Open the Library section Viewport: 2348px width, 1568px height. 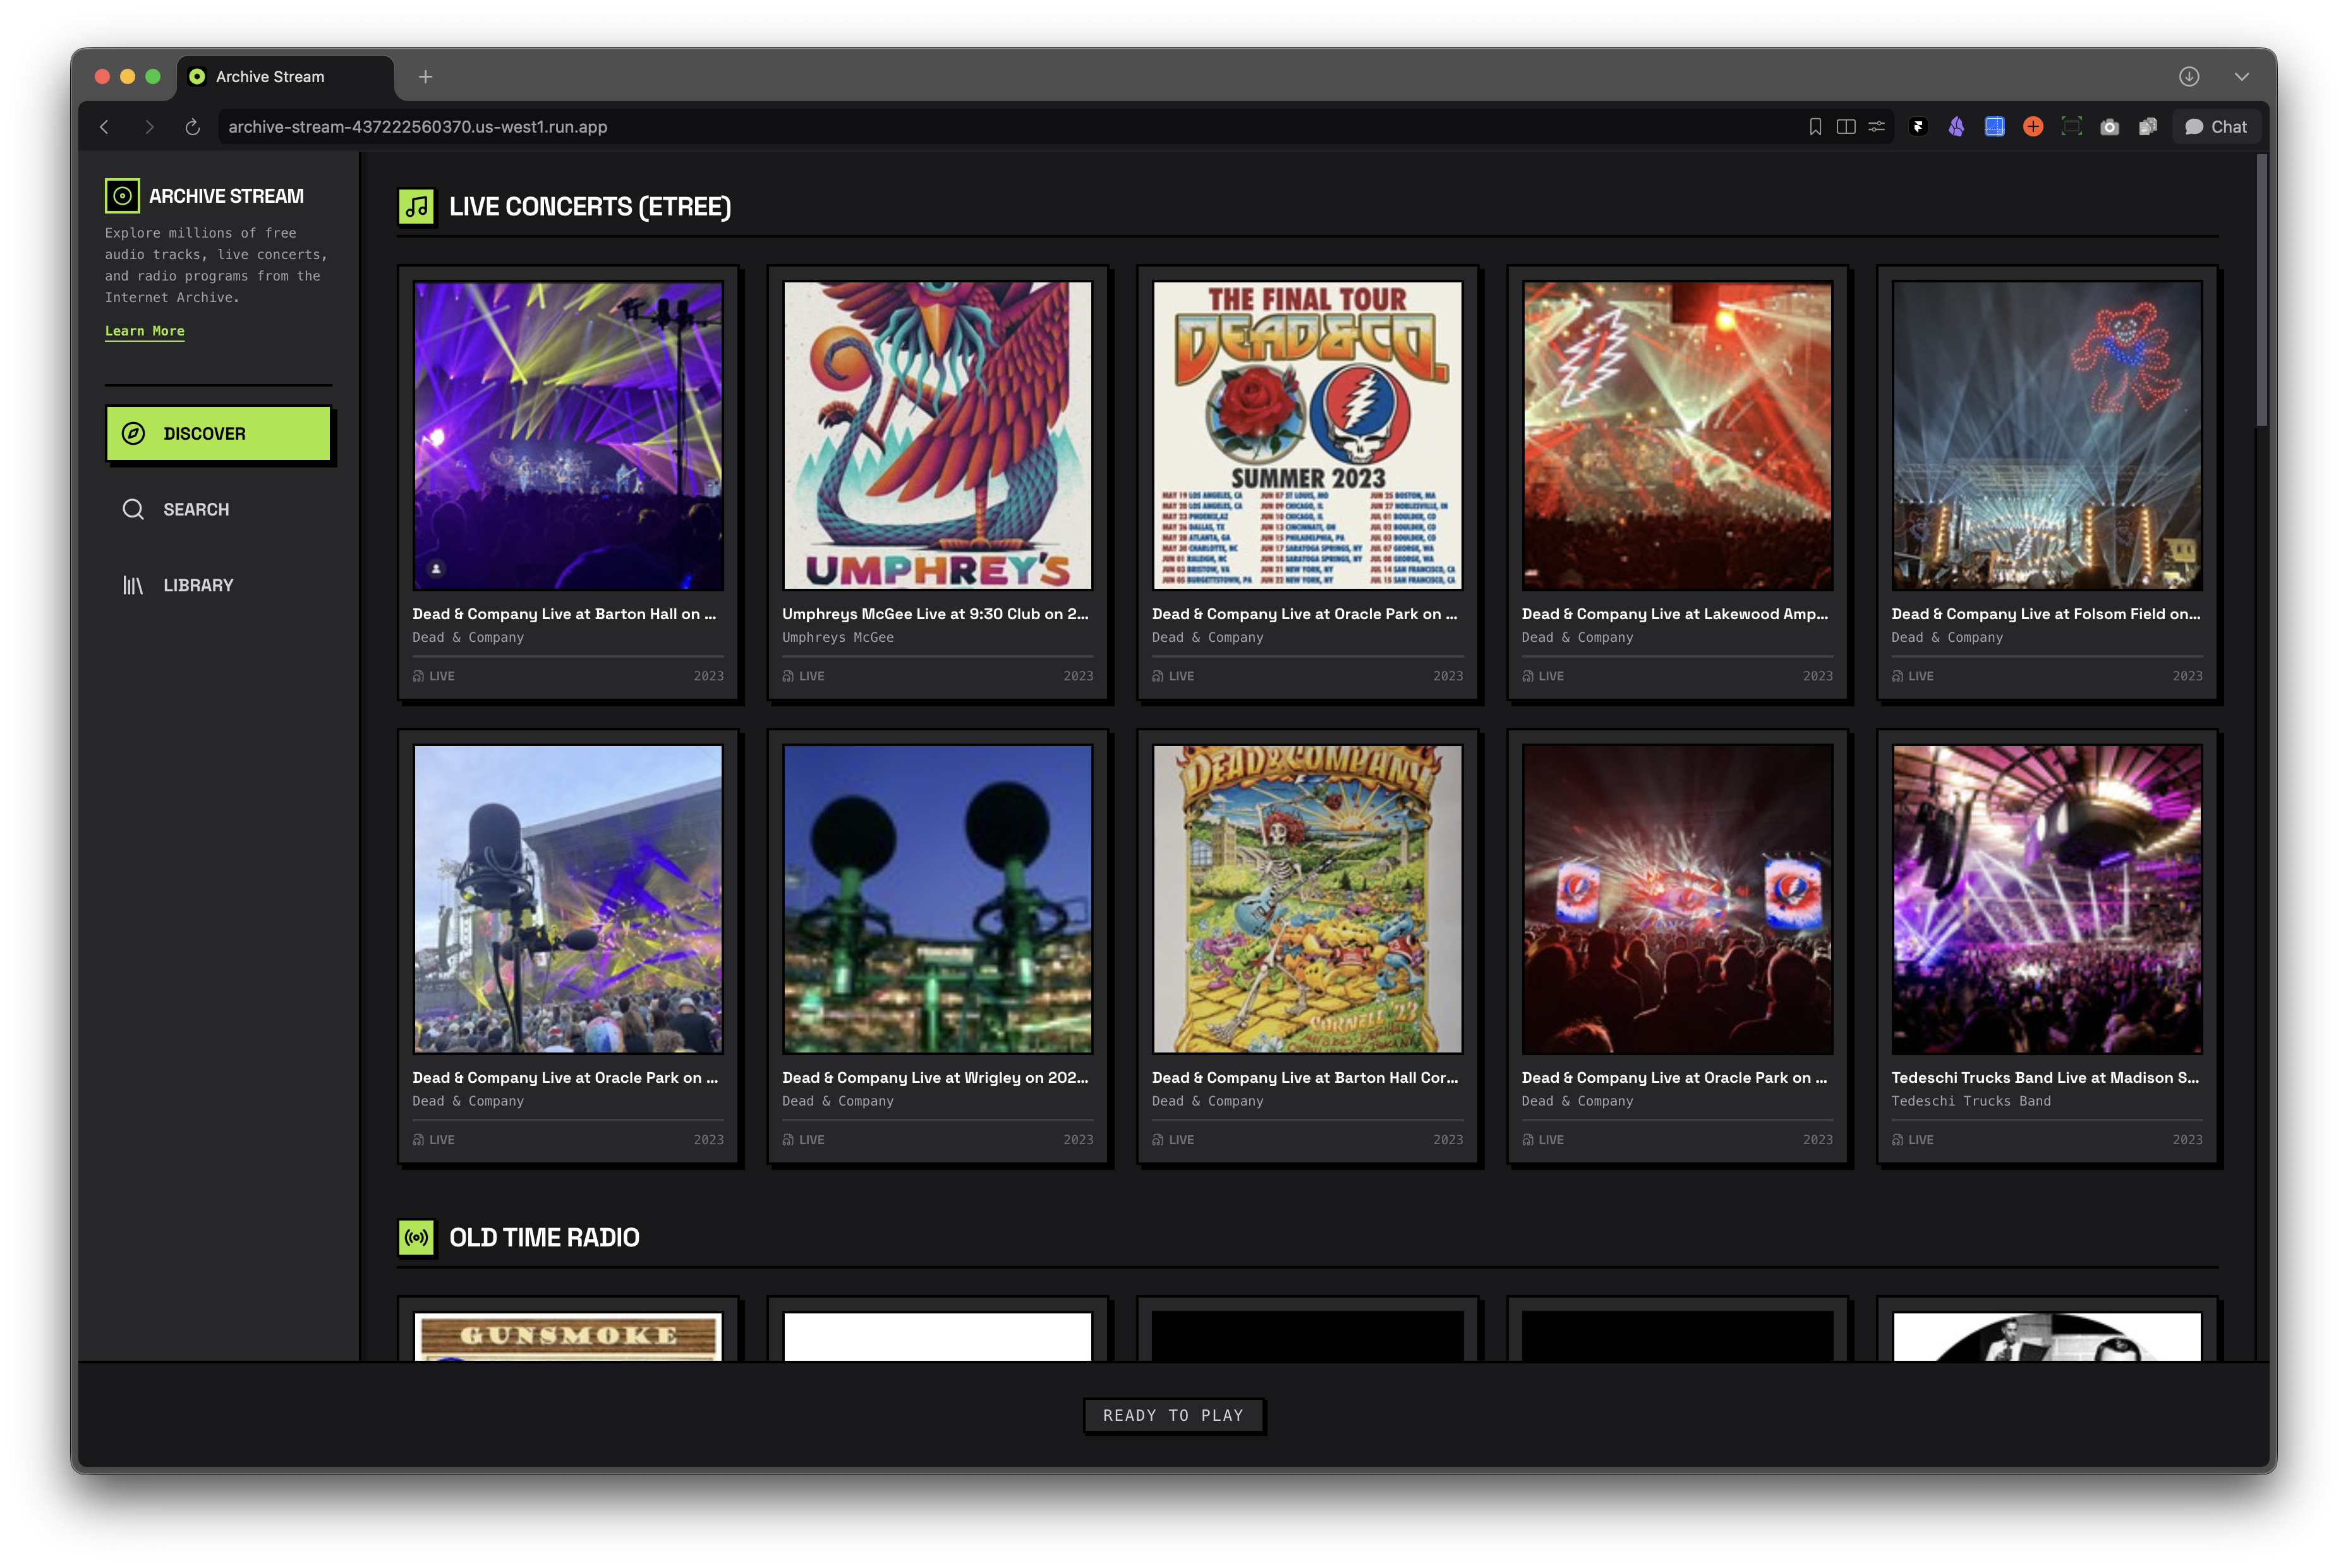point(197,585)
